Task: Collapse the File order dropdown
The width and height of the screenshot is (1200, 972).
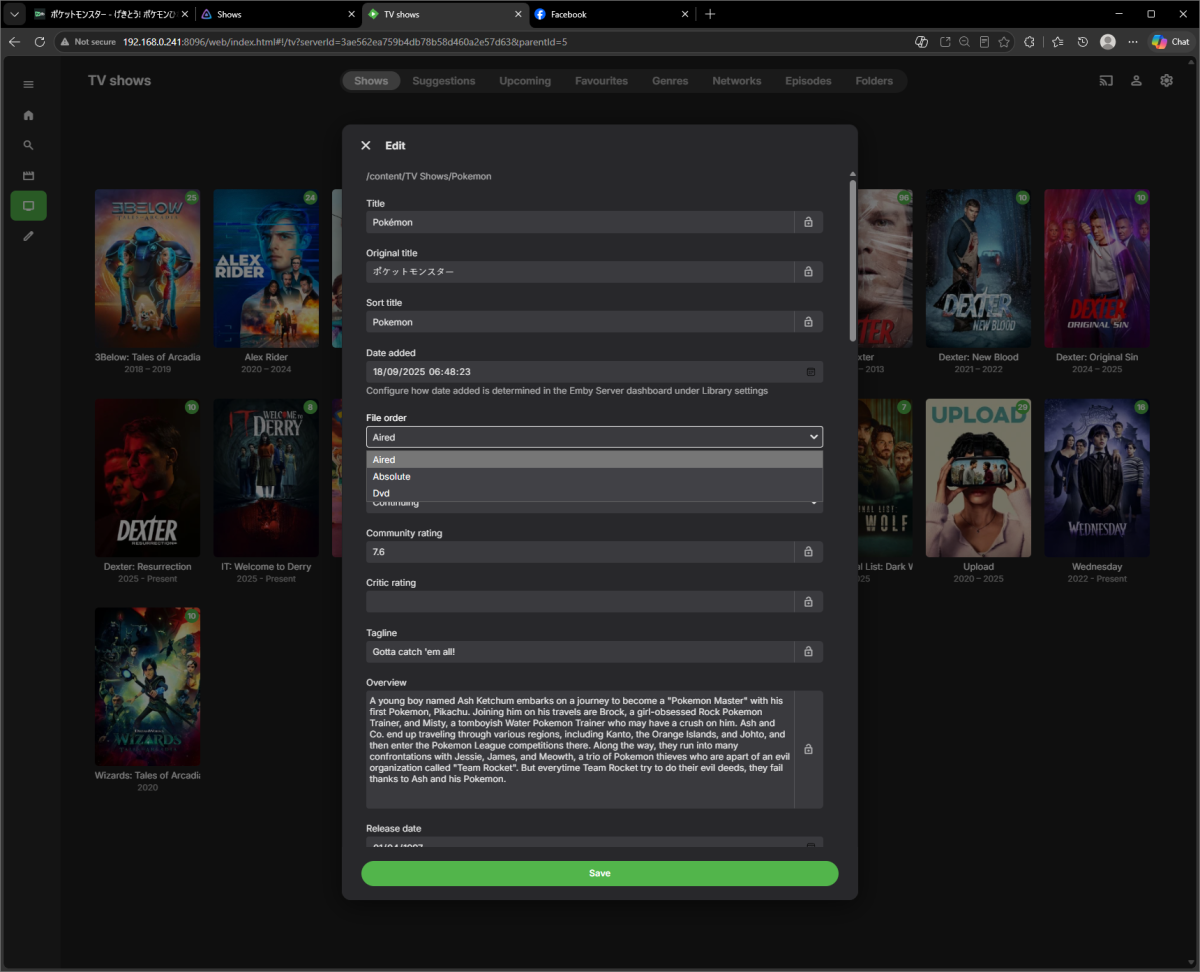Action: pyautogui.click(x=594, y=437)
